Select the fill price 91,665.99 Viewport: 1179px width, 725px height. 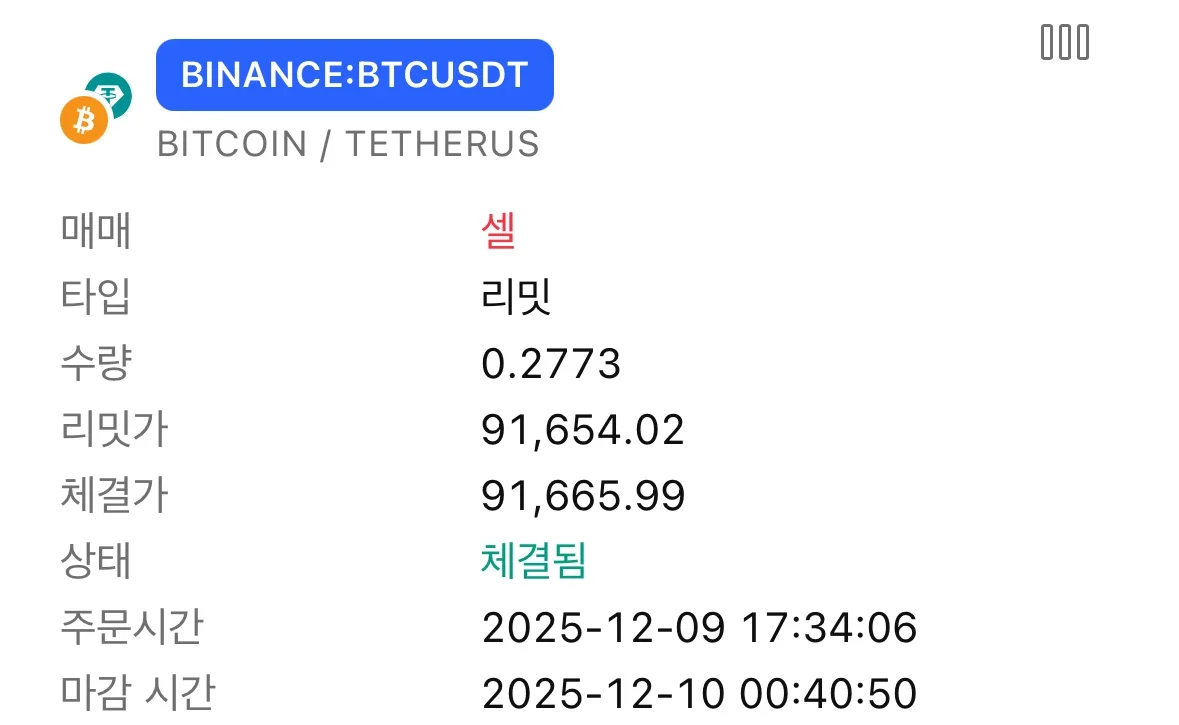(x=583, y=496)
